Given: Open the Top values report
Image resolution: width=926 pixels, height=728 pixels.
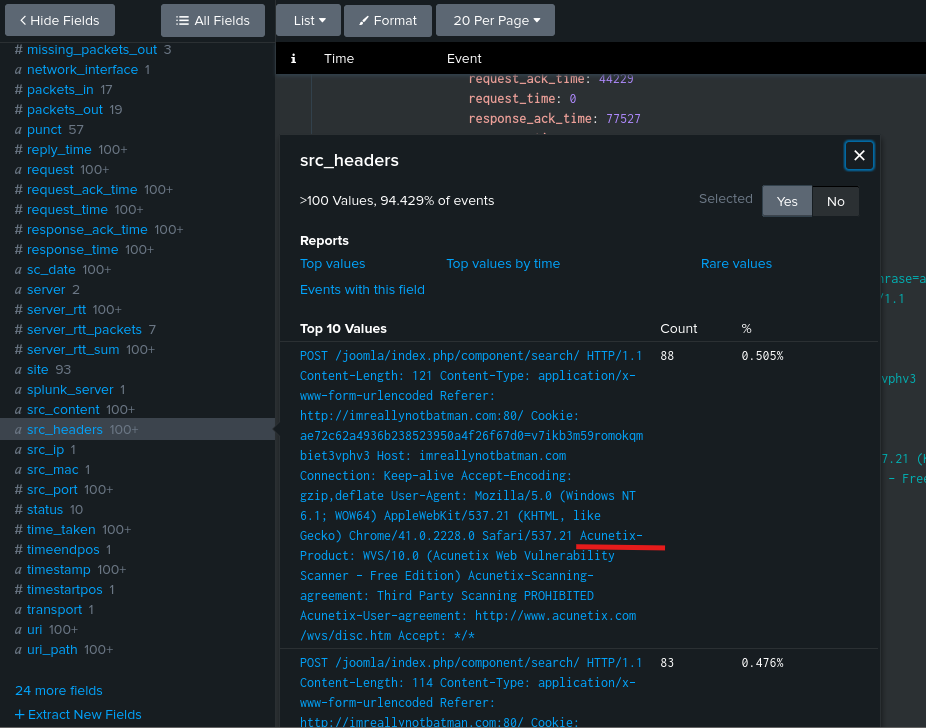Looking at the screenshot, I should coord(332,264).
